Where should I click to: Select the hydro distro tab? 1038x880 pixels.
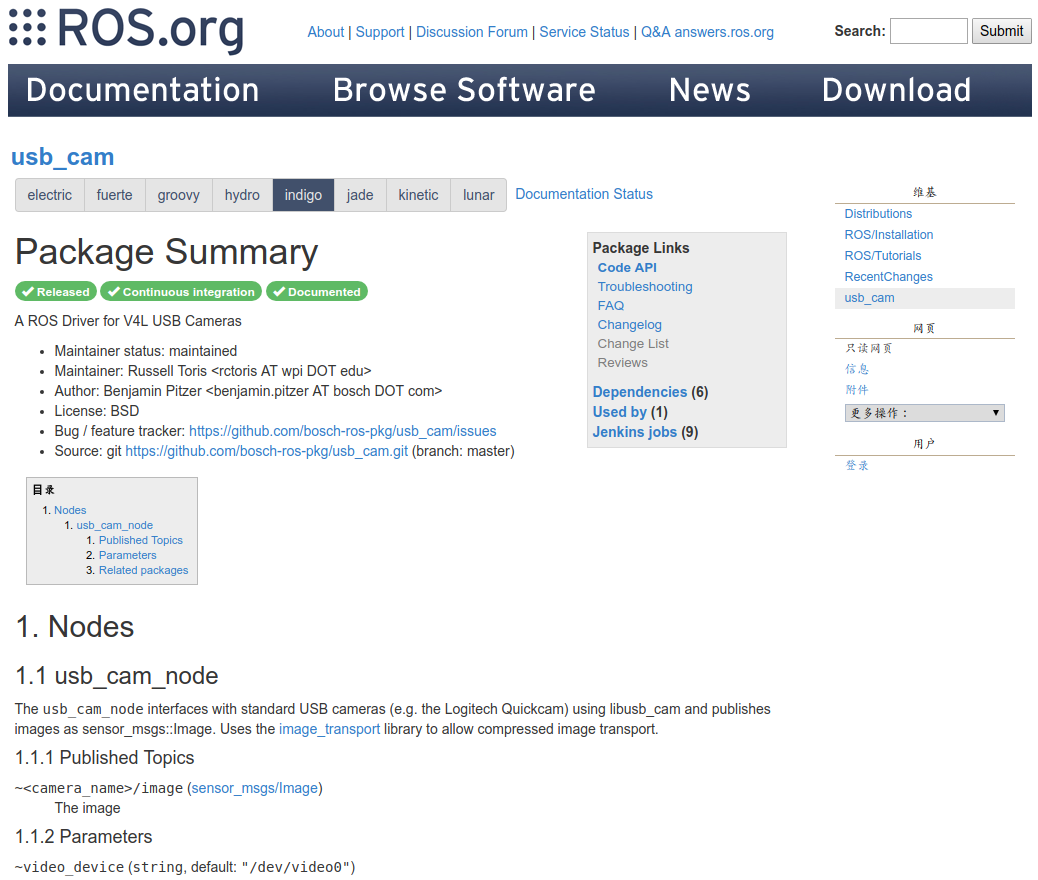coord(242,195)
